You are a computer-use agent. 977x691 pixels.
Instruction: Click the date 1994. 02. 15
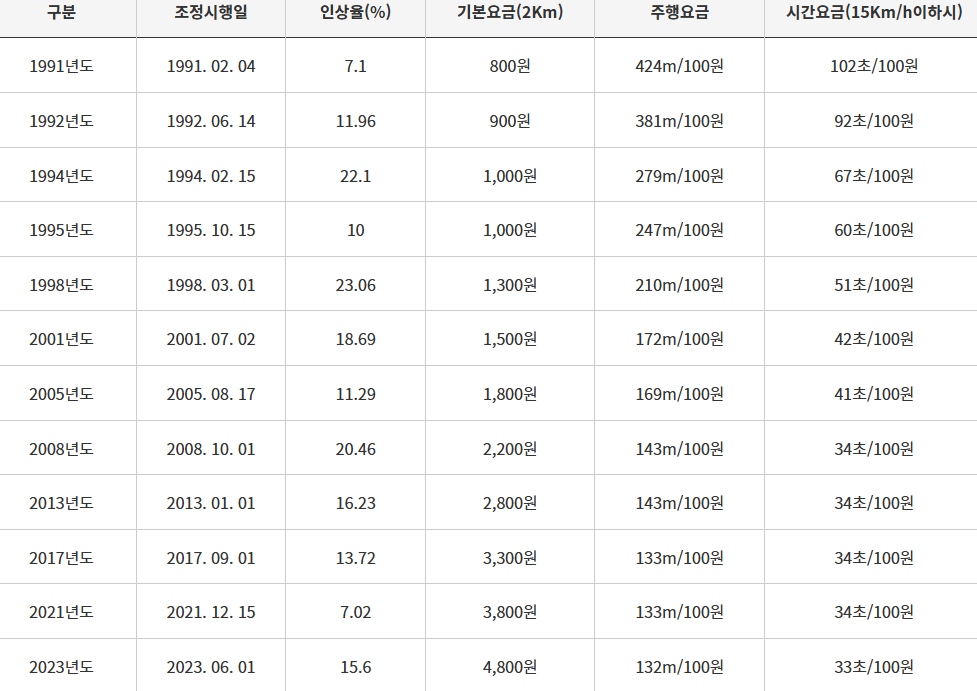211,176
